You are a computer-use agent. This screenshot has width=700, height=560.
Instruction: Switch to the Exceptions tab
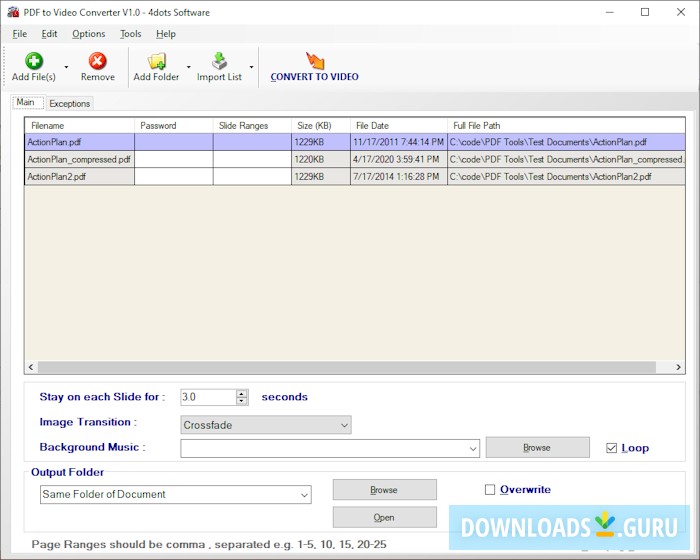pos(69,103)
